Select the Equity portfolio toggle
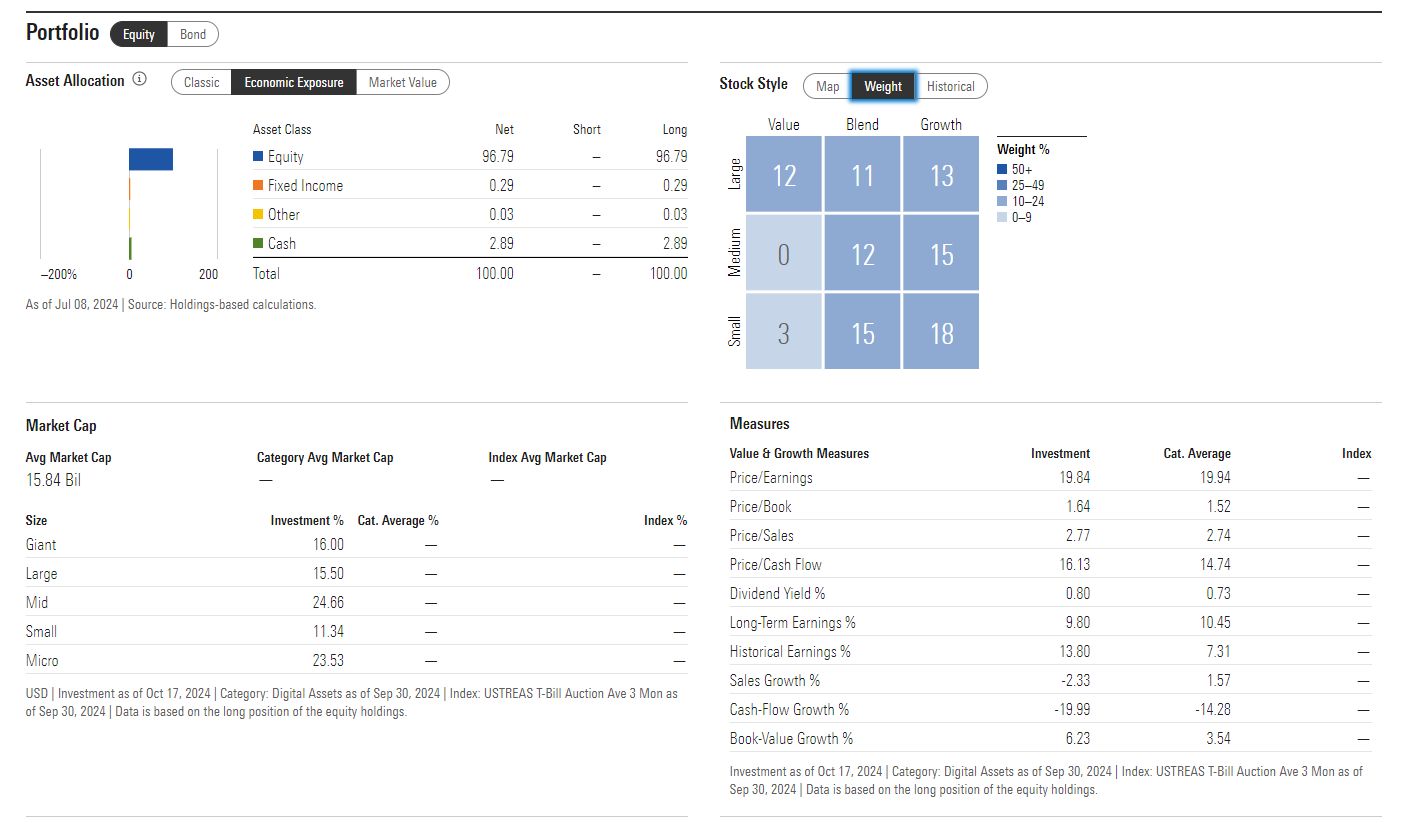Screen dimensions: 1427x818 pos(139,34)
